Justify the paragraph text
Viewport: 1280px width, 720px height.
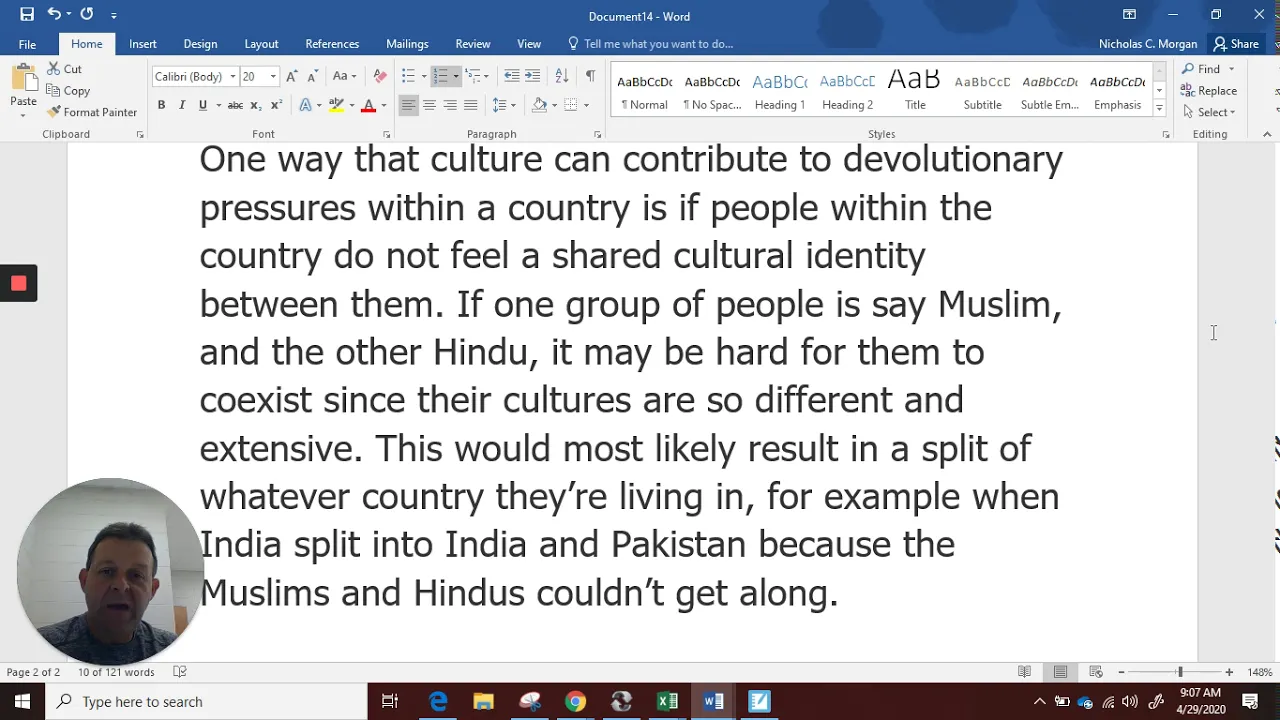point(471,105)
